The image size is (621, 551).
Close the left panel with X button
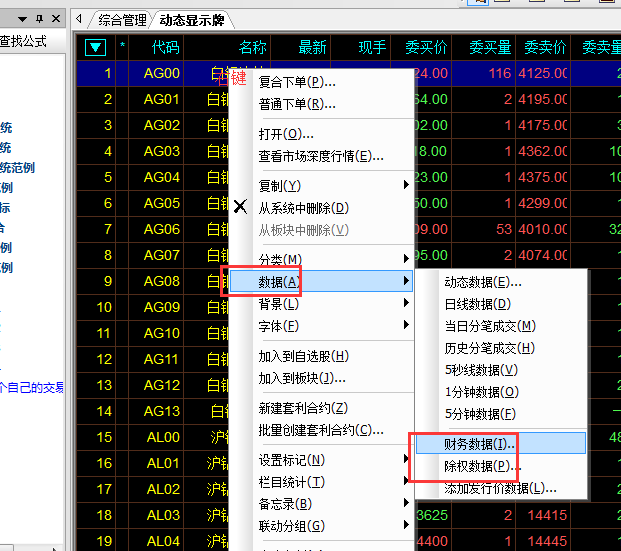click(x=54, y=19)
